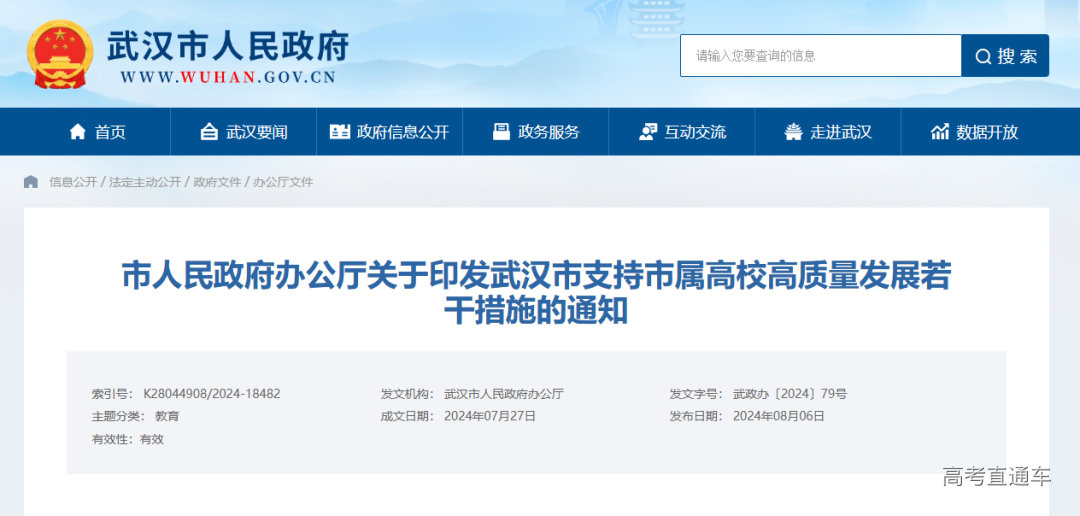Click the 搜索 search button

(1005, 56)
